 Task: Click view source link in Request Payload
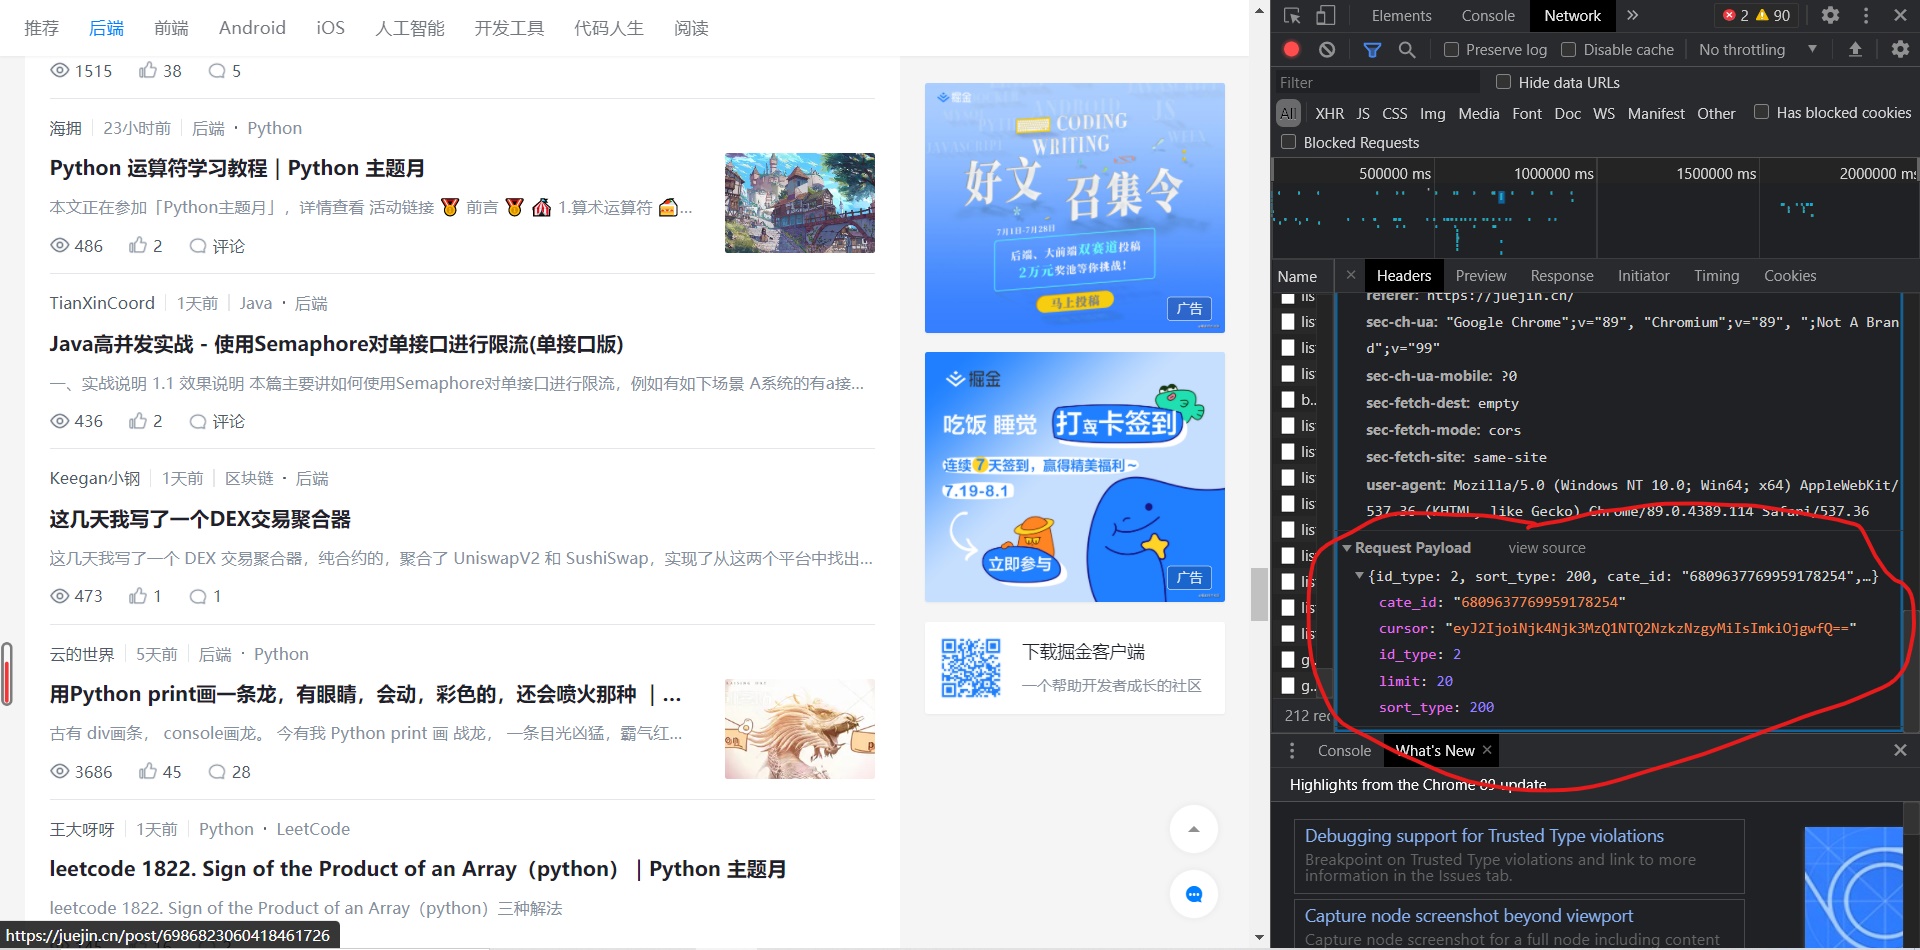pos(1547,548)
